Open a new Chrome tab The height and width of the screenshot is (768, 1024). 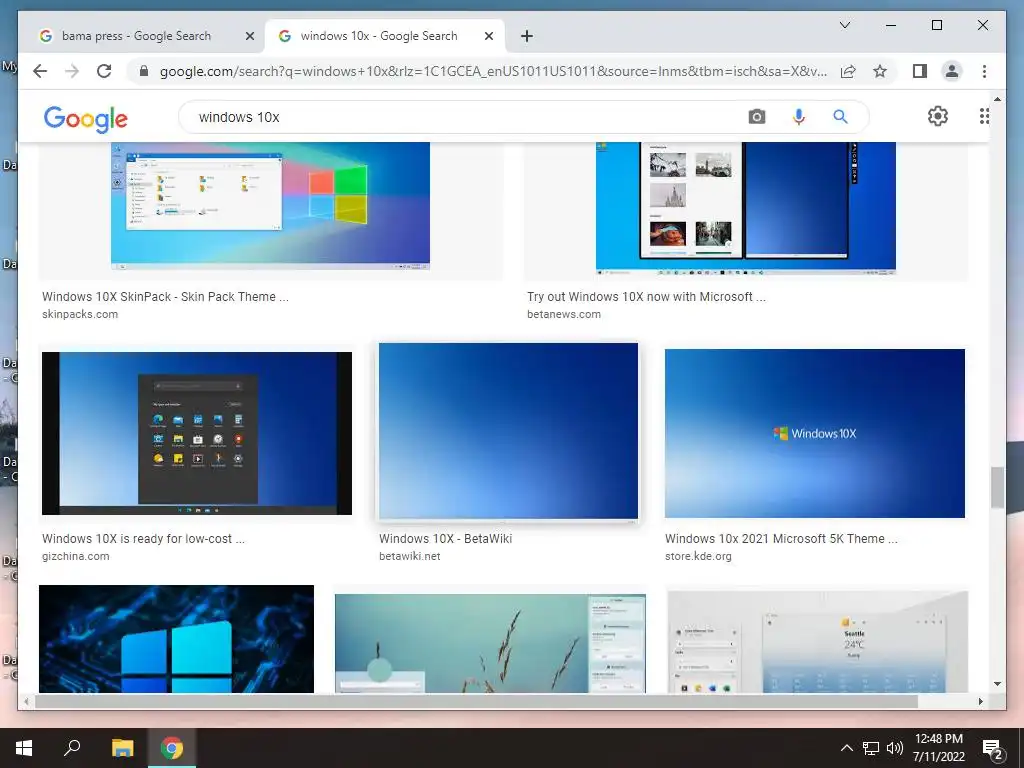(526, 37)
